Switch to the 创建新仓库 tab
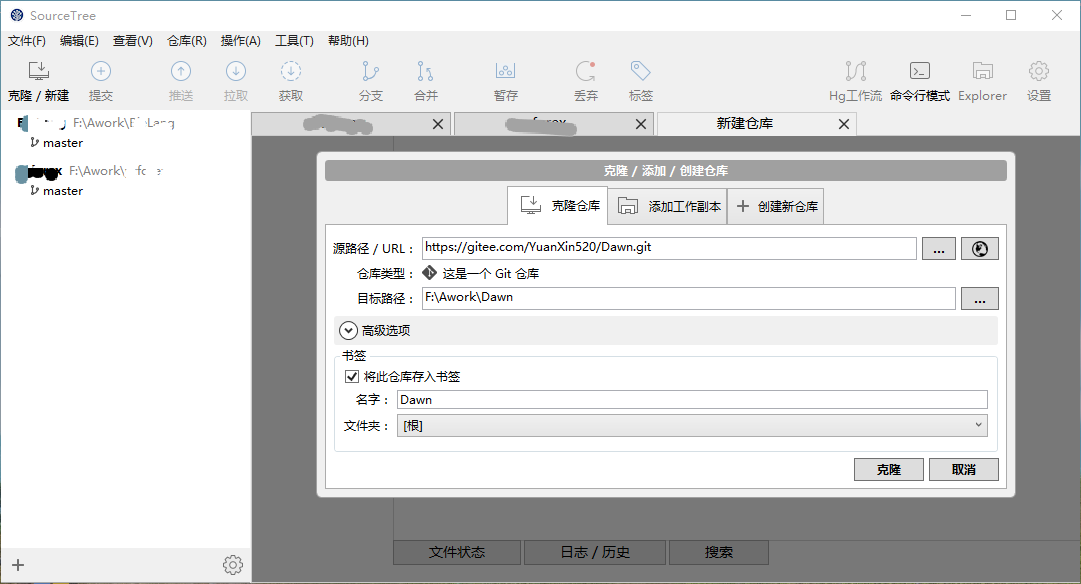 [776, 206]
